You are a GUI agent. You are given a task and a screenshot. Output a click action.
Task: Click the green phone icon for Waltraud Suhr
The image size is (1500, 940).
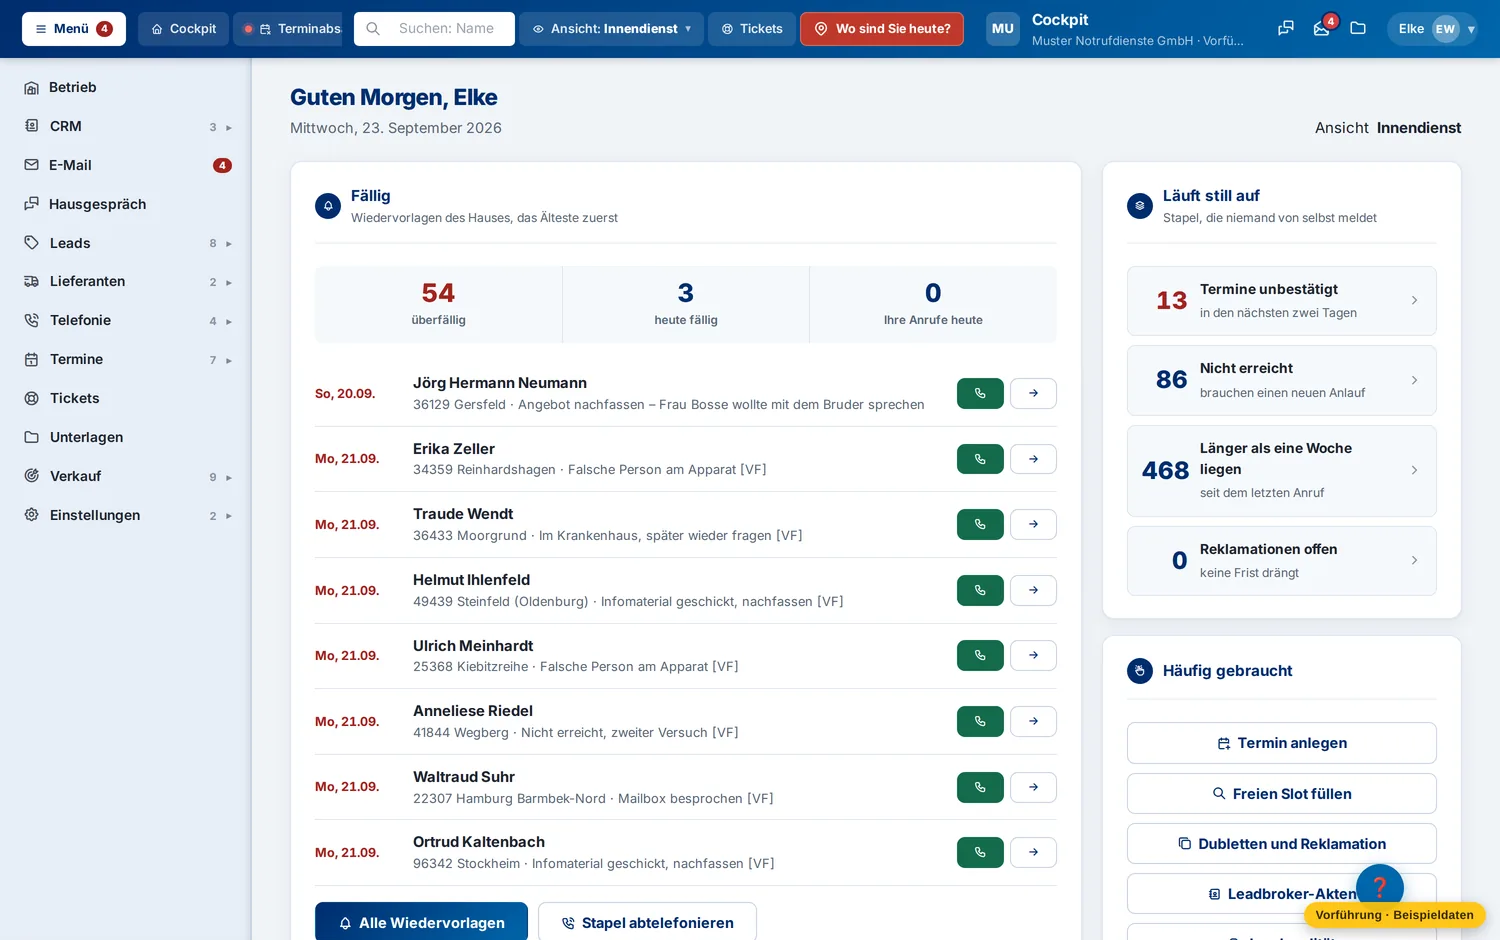(x=980, y=787)
